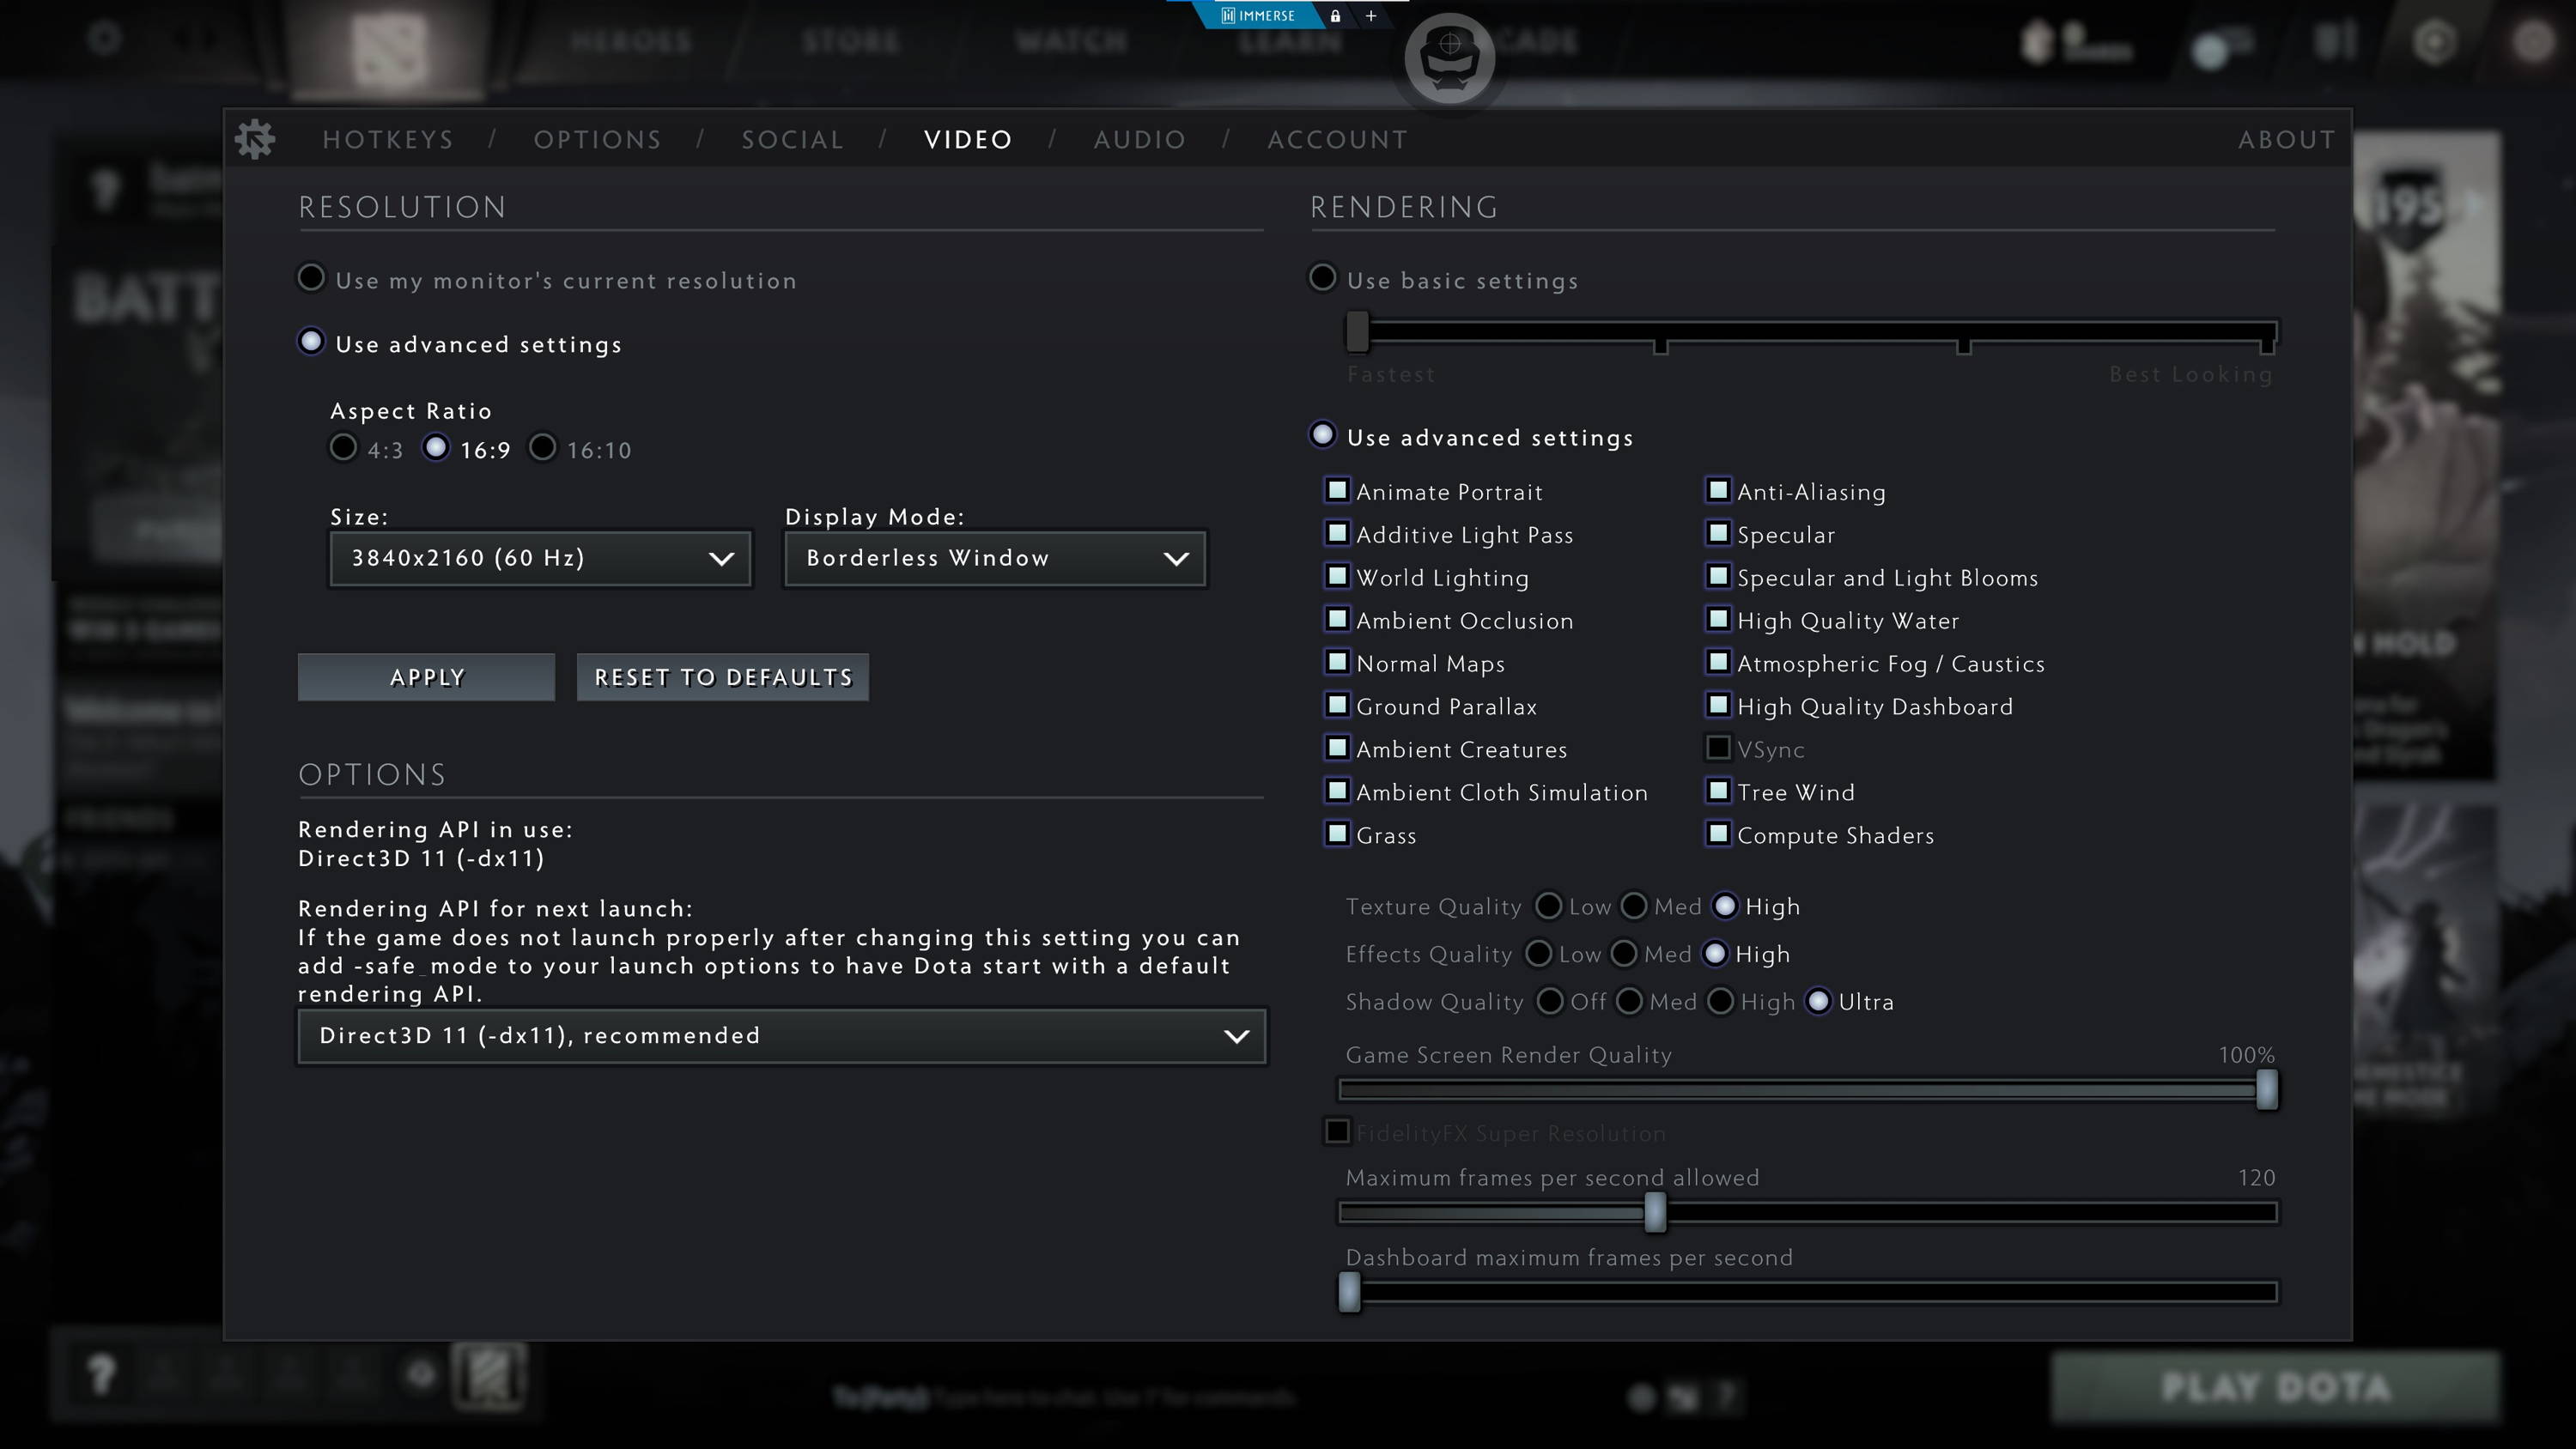Toggle High Quality Water checkbox

tap(1718, 619)
